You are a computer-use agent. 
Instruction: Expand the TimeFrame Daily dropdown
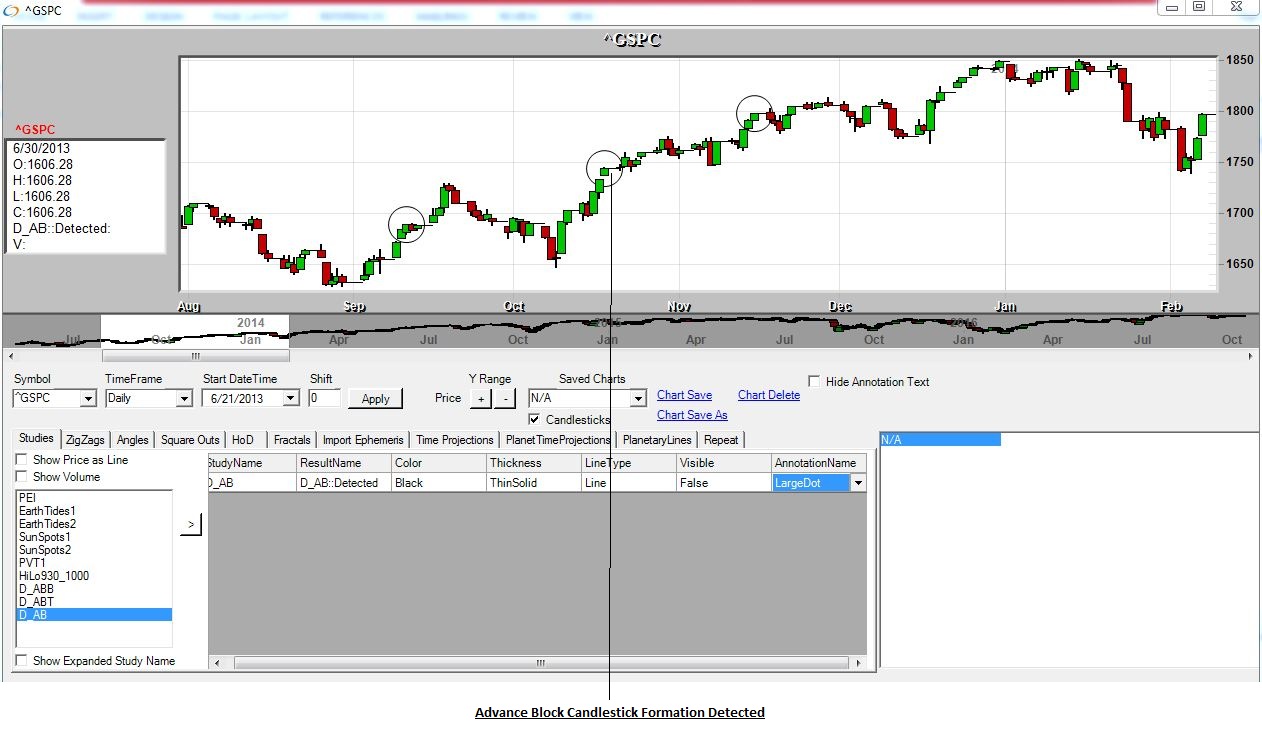point(183,399)
